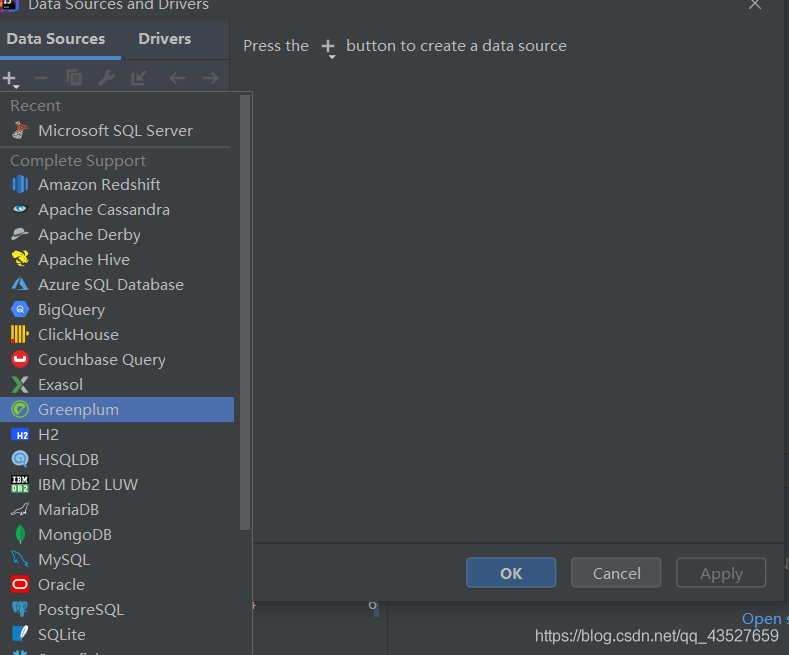The image size is (789, 655).
Task: Click the OK button
Action: [511, 572]
